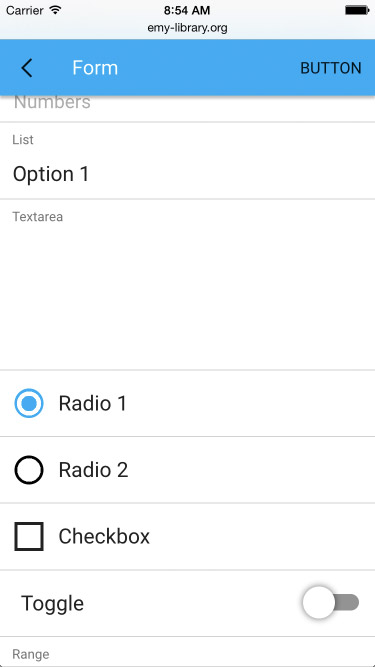Tap the emy-library.org address bar
The height and width of the screenshot is (667, 375).
pyautogui.click(x=188, y=28)
